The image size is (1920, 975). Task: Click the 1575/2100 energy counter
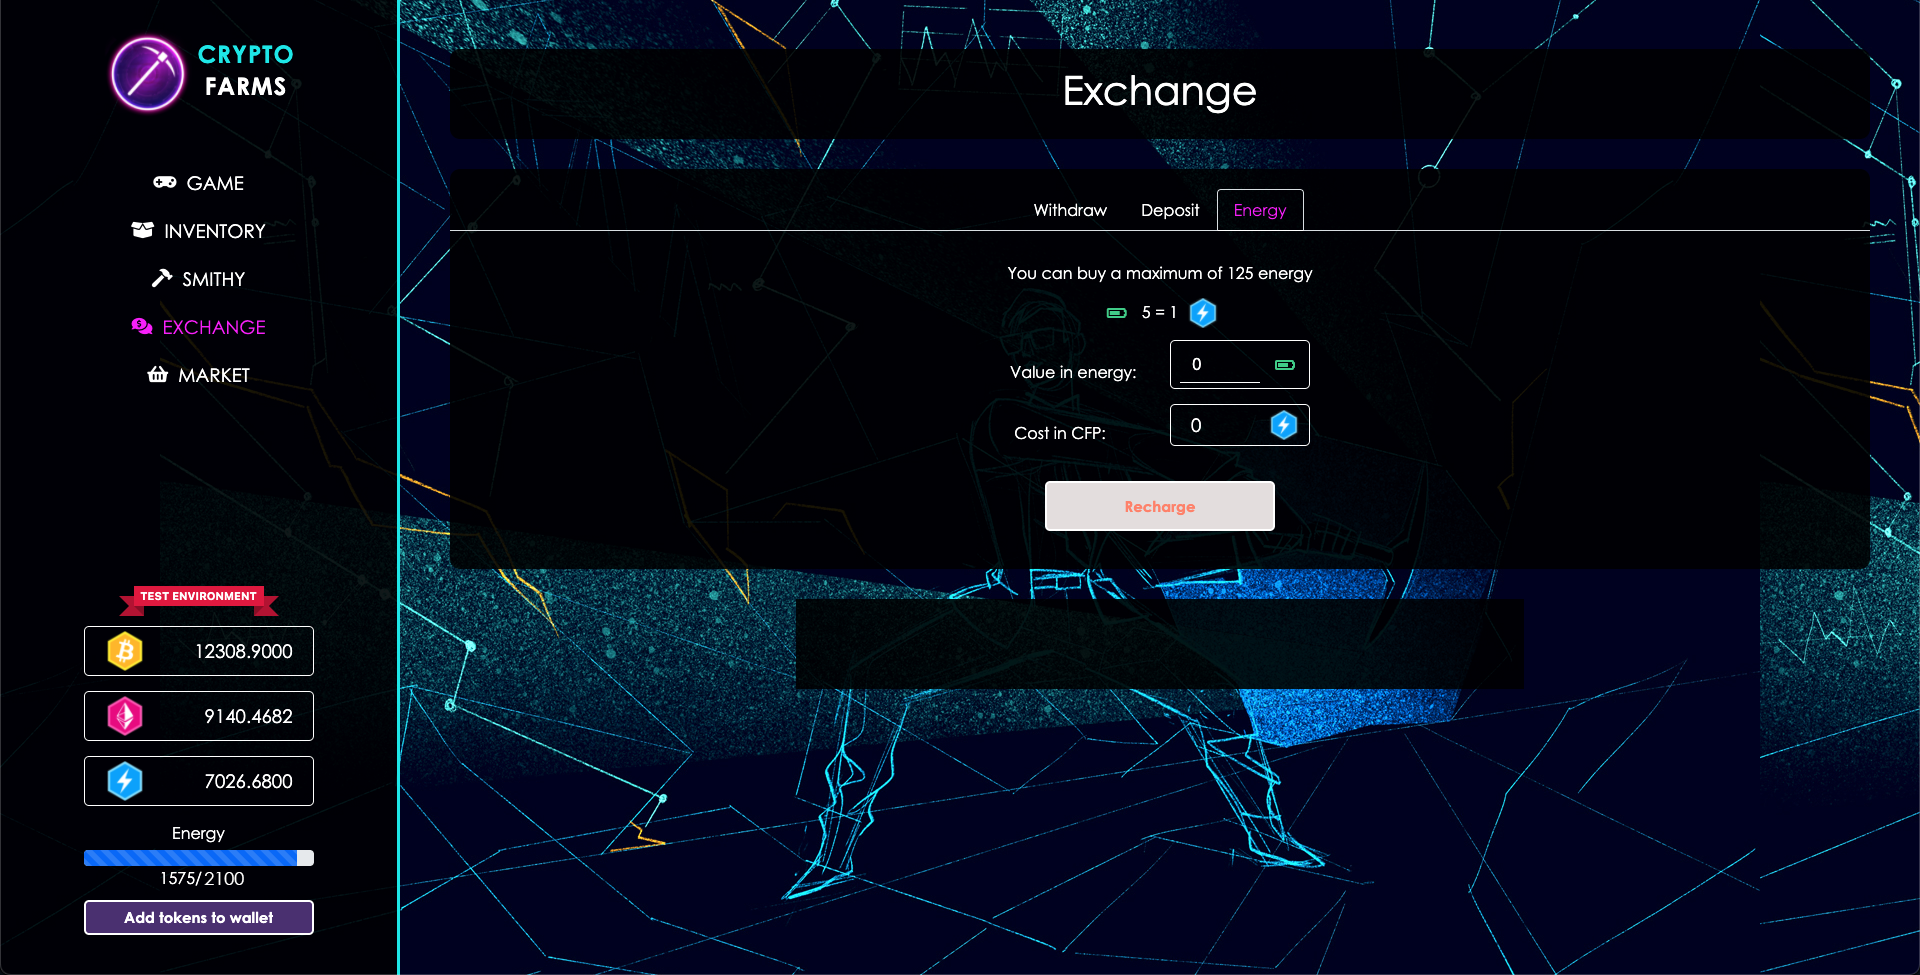[202, 878]
